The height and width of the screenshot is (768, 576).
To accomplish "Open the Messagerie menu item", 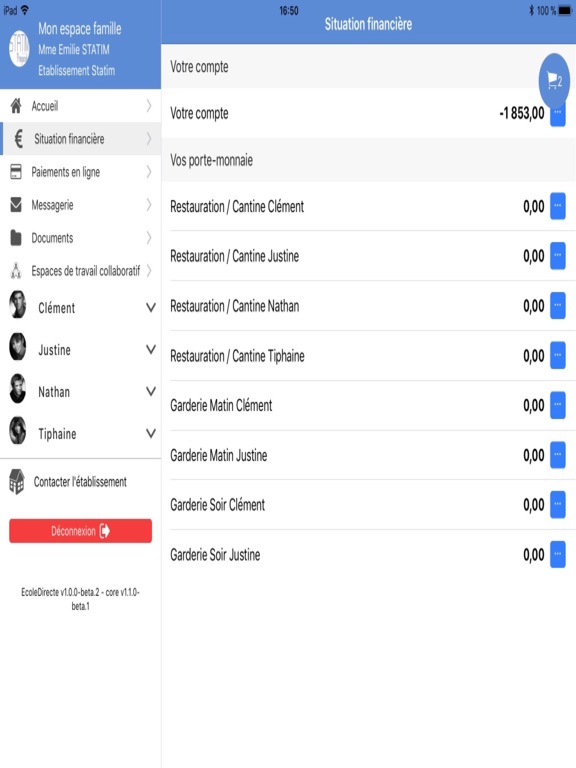I will click(x=80, y=205).
